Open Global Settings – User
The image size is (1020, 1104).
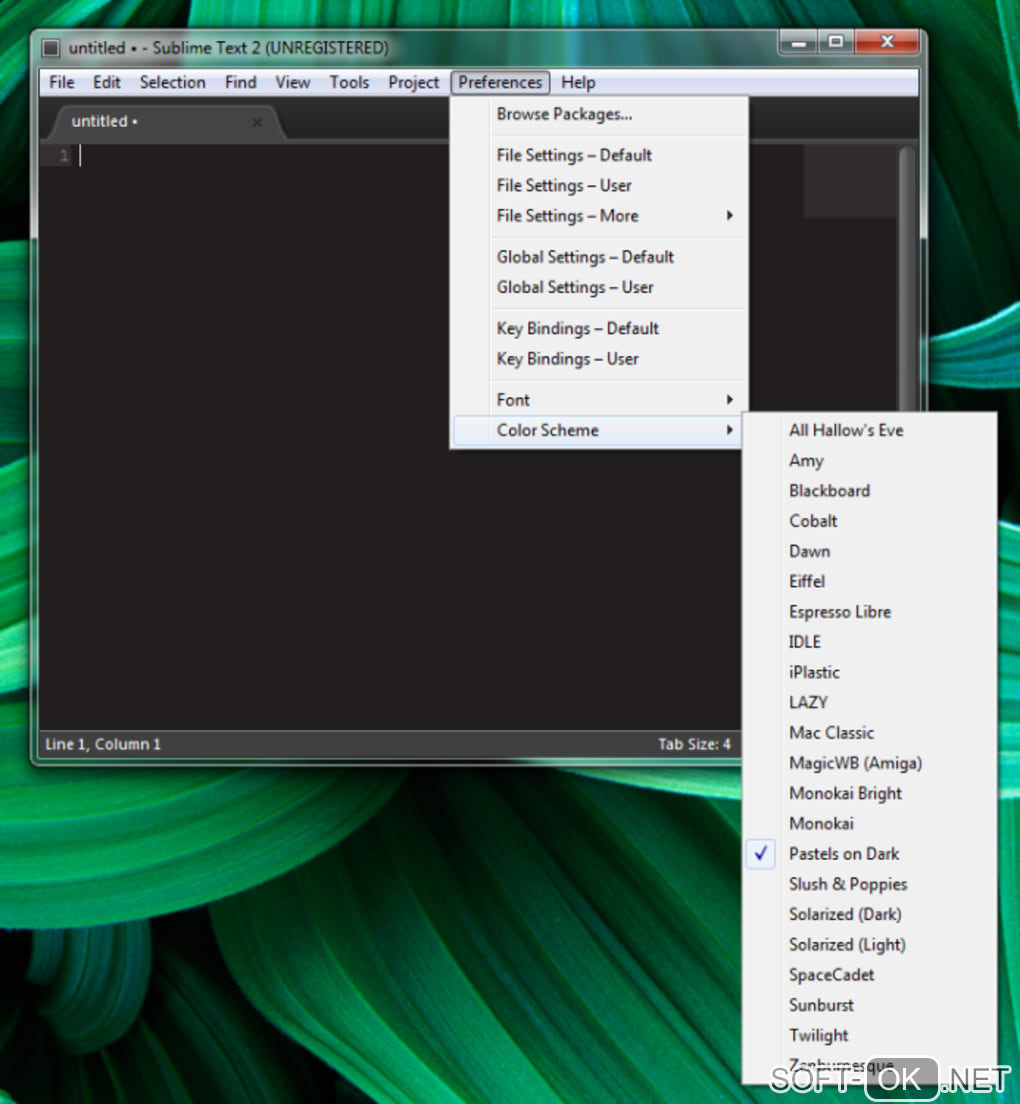click(x=599, y=287)
